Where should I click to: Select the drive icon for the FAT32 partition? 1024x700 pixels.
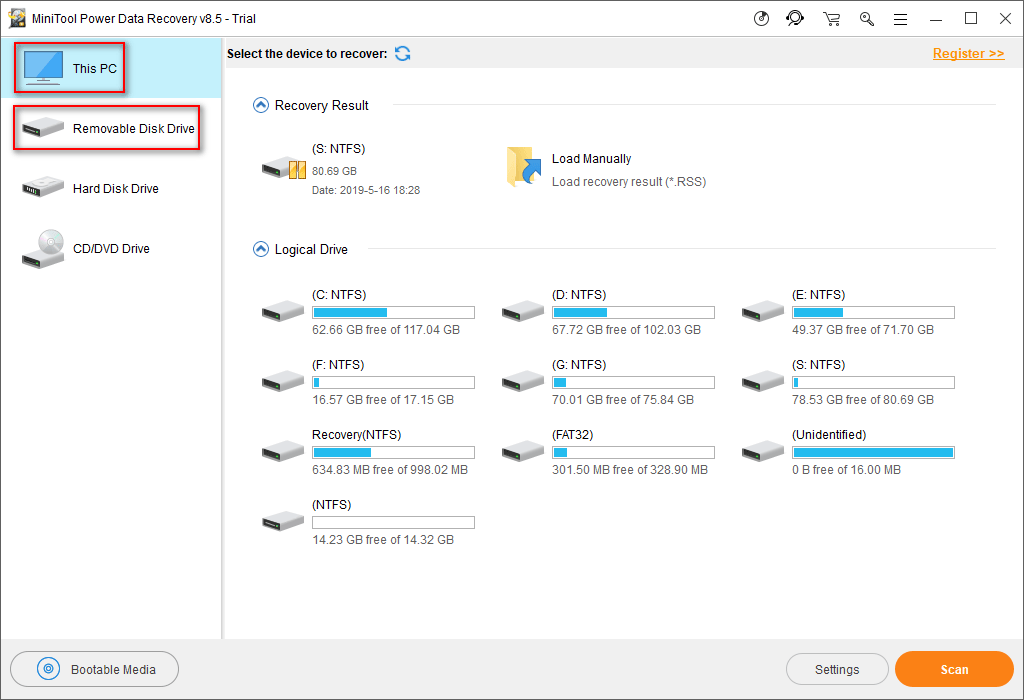click(522, 450)
